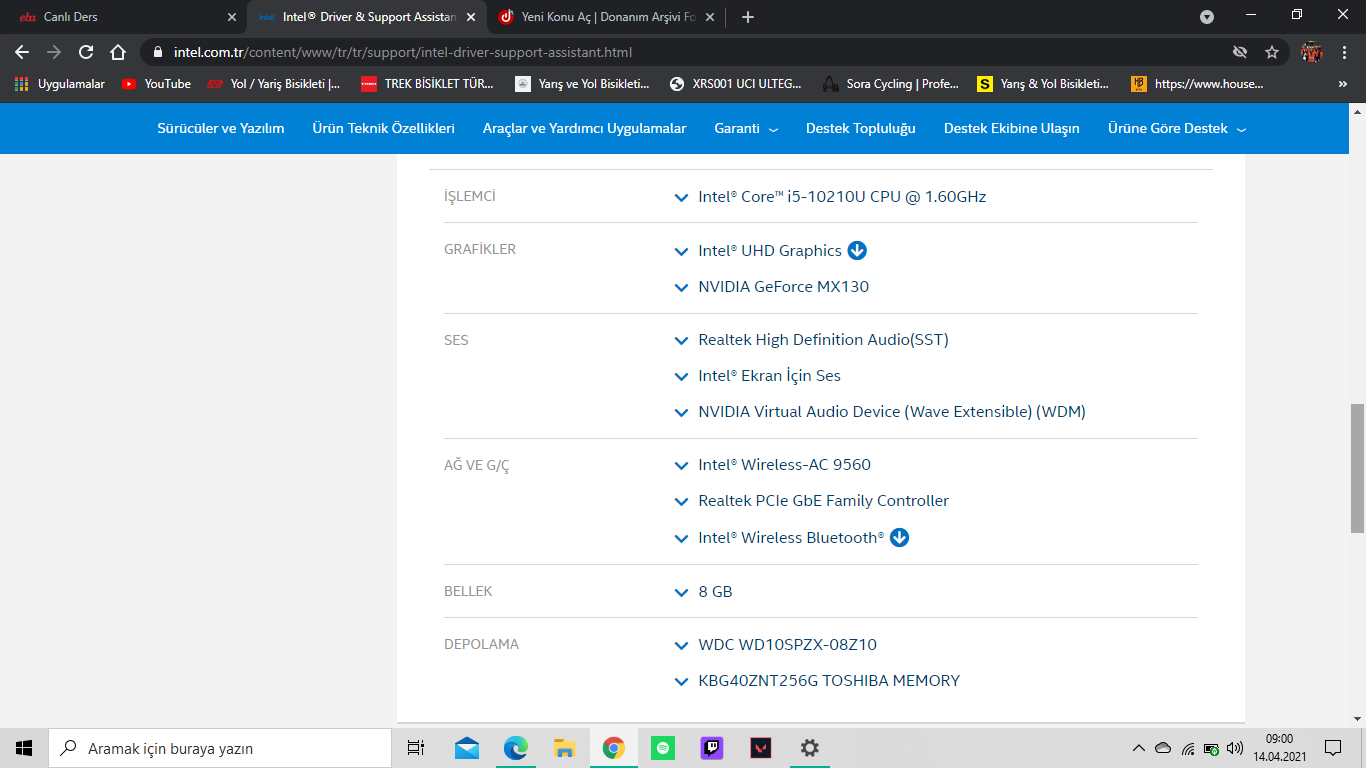Open the Yol / Yarış Bisikleti bookmark
This screenshot has height=768, width=1366.
274,84
